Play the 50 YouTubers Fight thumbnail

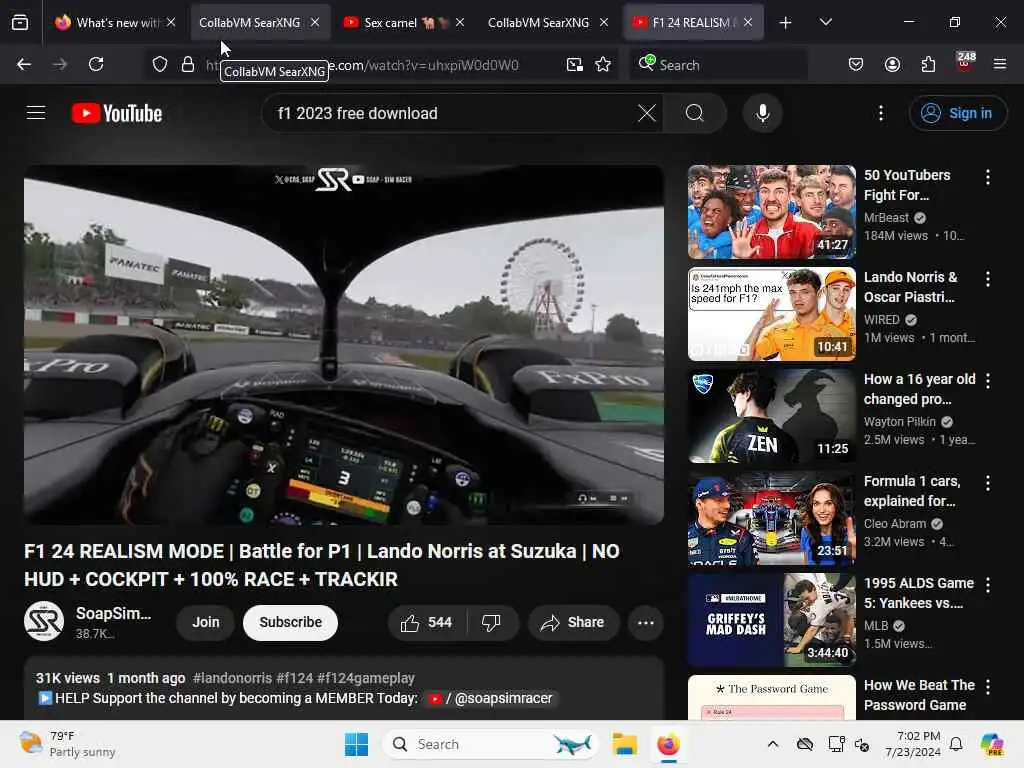771,212
